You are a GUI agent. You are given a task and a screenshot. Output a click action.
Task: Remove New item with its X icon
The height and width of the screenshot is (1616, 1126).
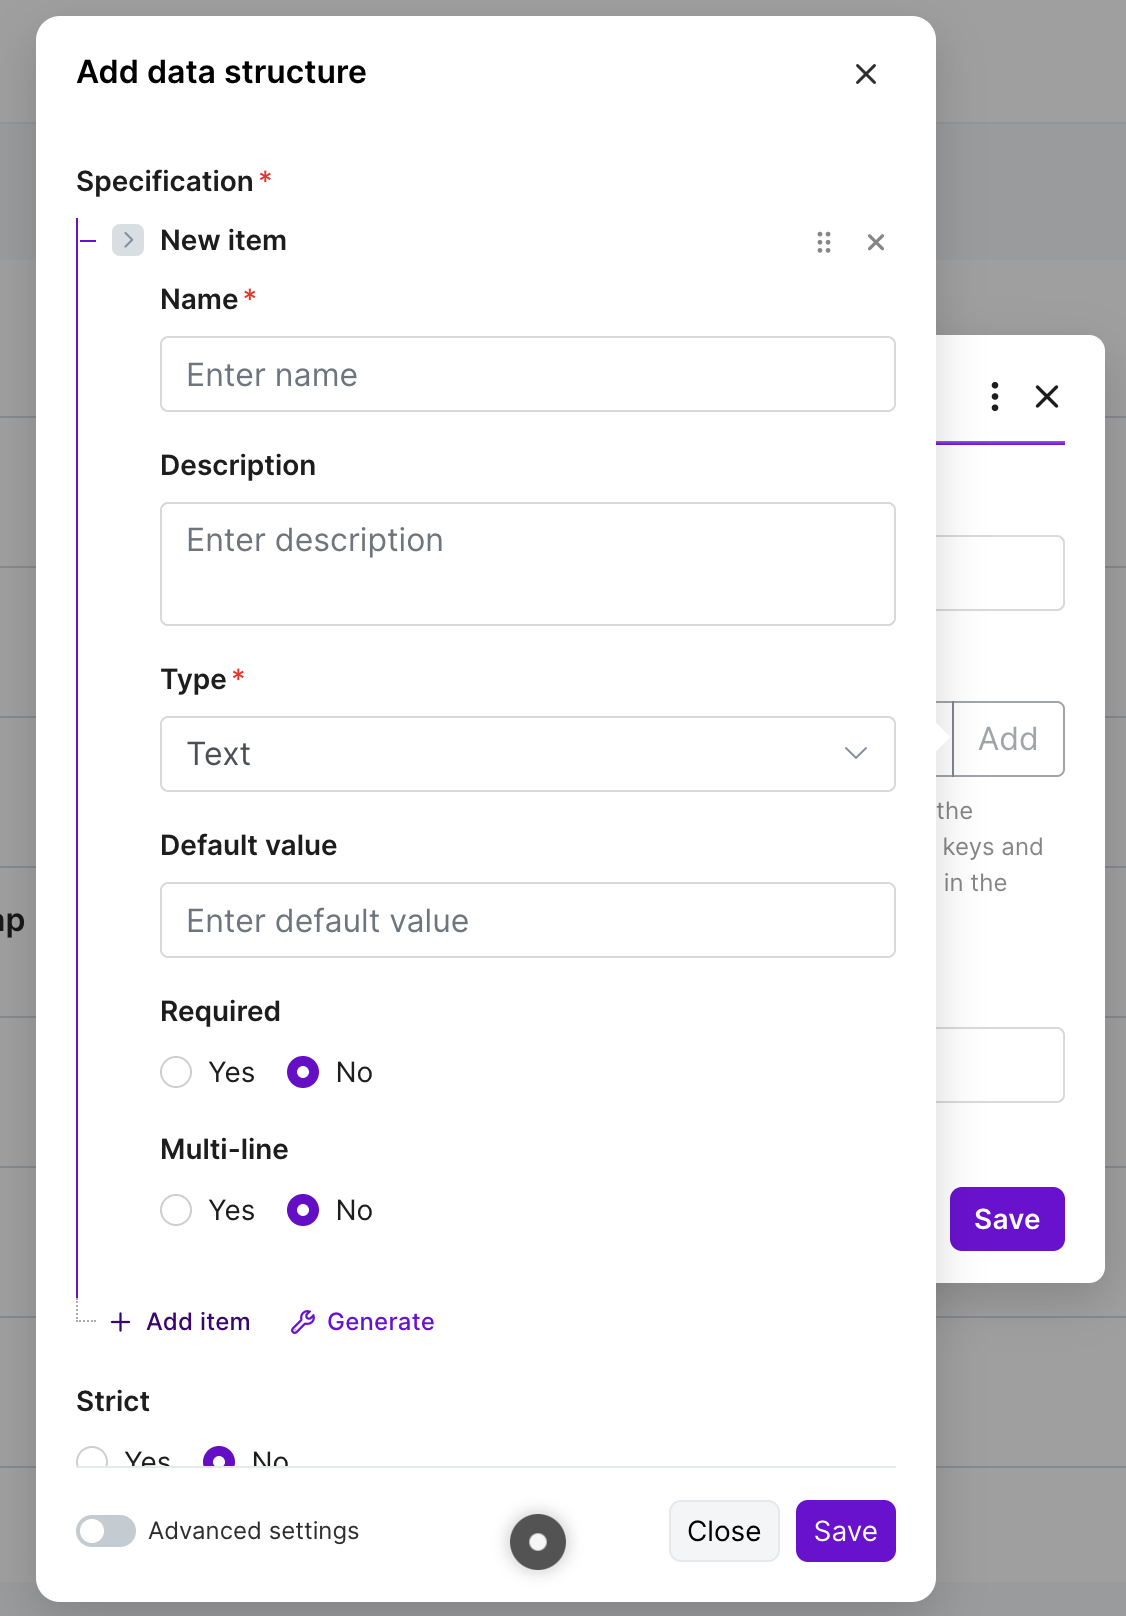pos(876,242)
